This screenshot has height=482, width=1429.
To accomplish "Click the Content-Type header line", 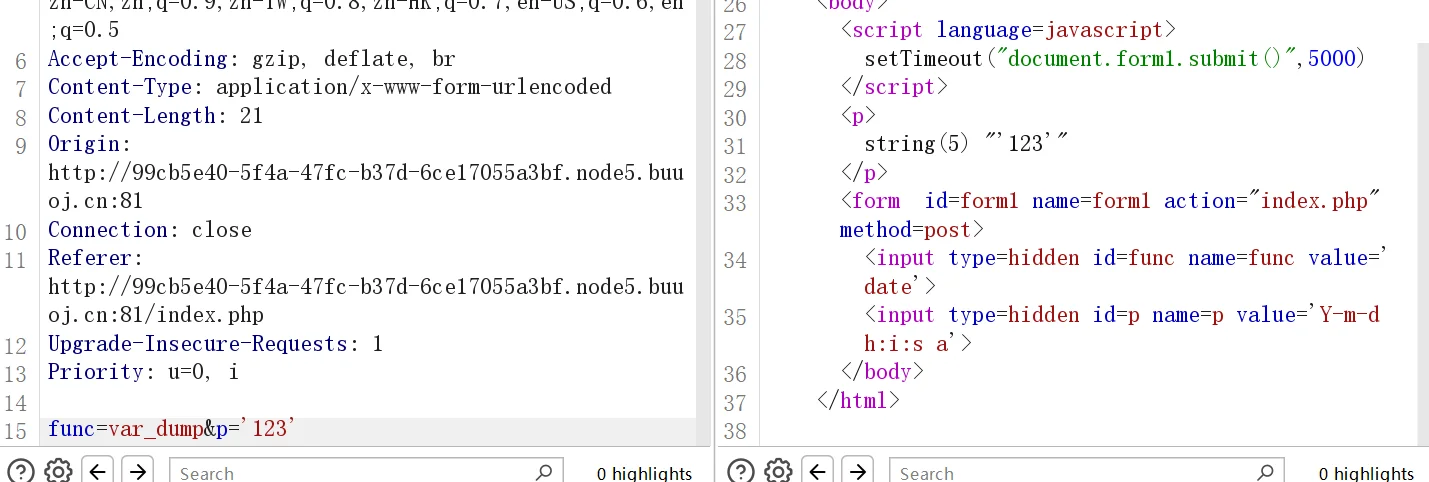I will click(329, 87).
